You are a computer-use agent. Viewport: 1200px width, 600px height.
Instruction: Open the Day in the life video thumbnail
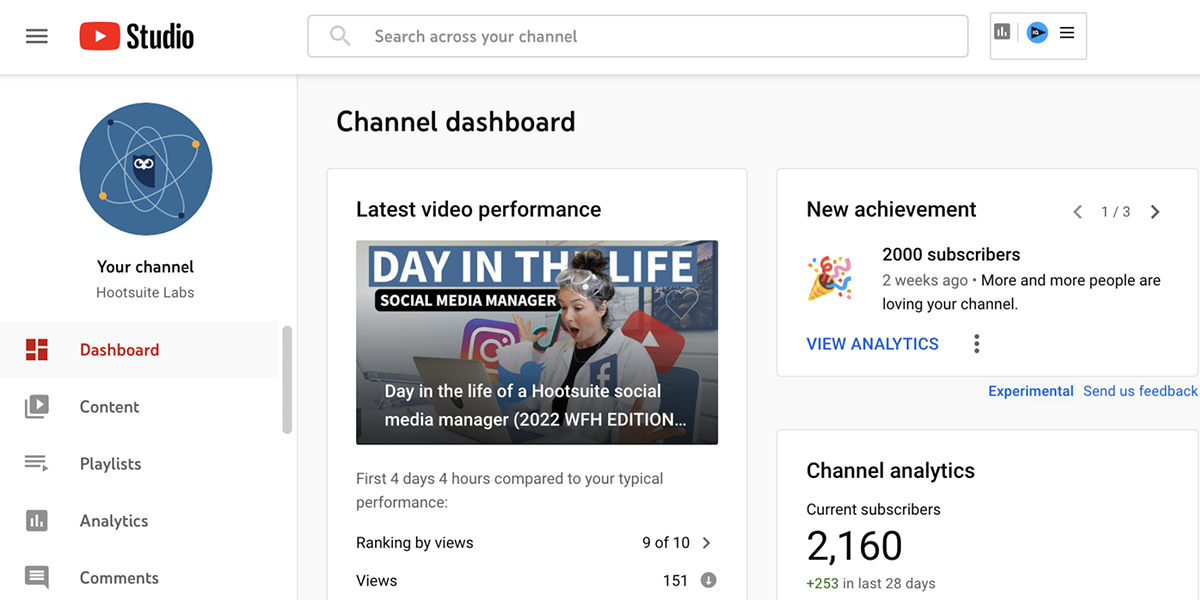537,342
